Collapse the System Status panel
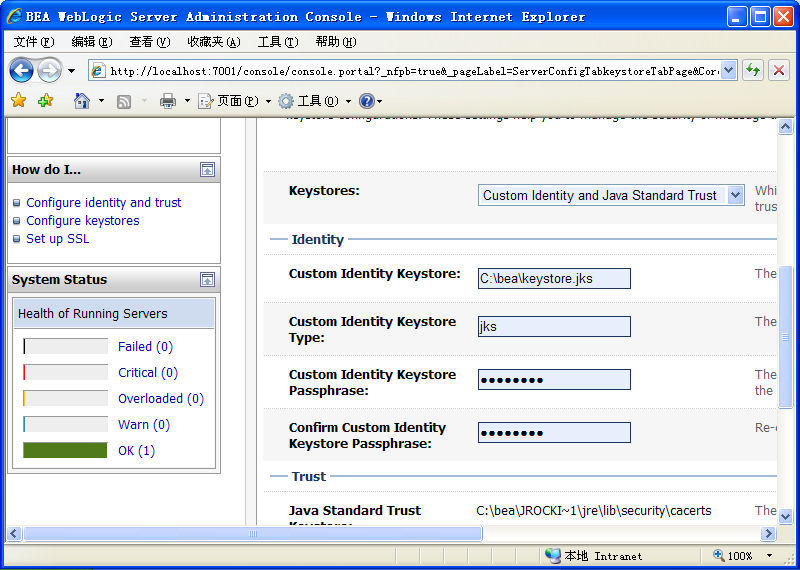This screenshot has width=800, height=570. tap(207, 280)
